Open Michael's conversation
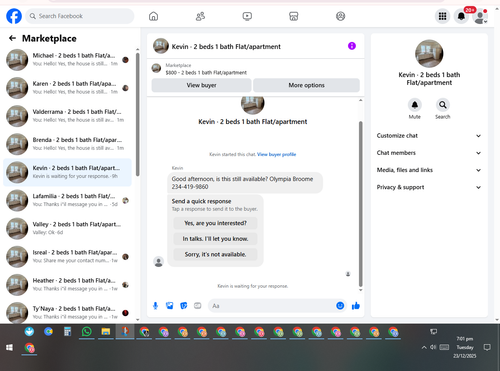The width and height of the screenshot is (500, 371). click(x=67, y=60)
